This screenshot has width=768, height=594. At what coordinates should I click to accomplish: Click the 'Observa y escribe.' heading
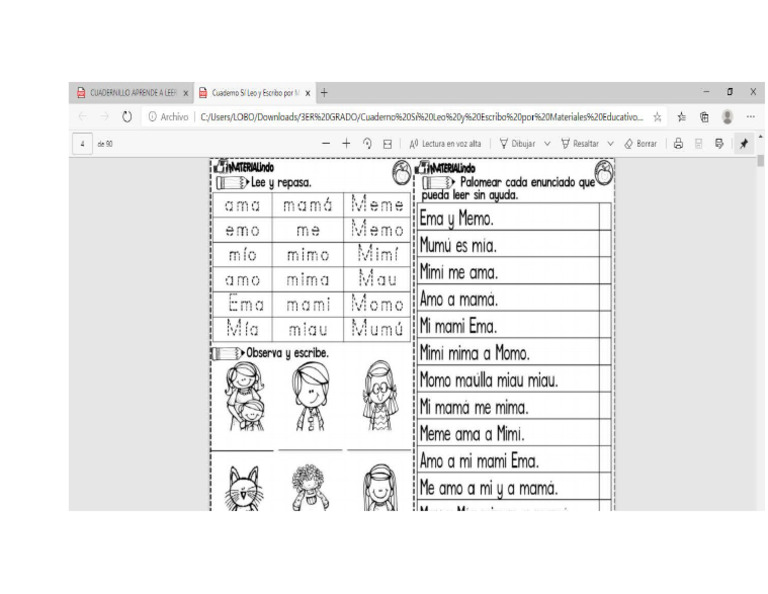click(x=287, y=353)
